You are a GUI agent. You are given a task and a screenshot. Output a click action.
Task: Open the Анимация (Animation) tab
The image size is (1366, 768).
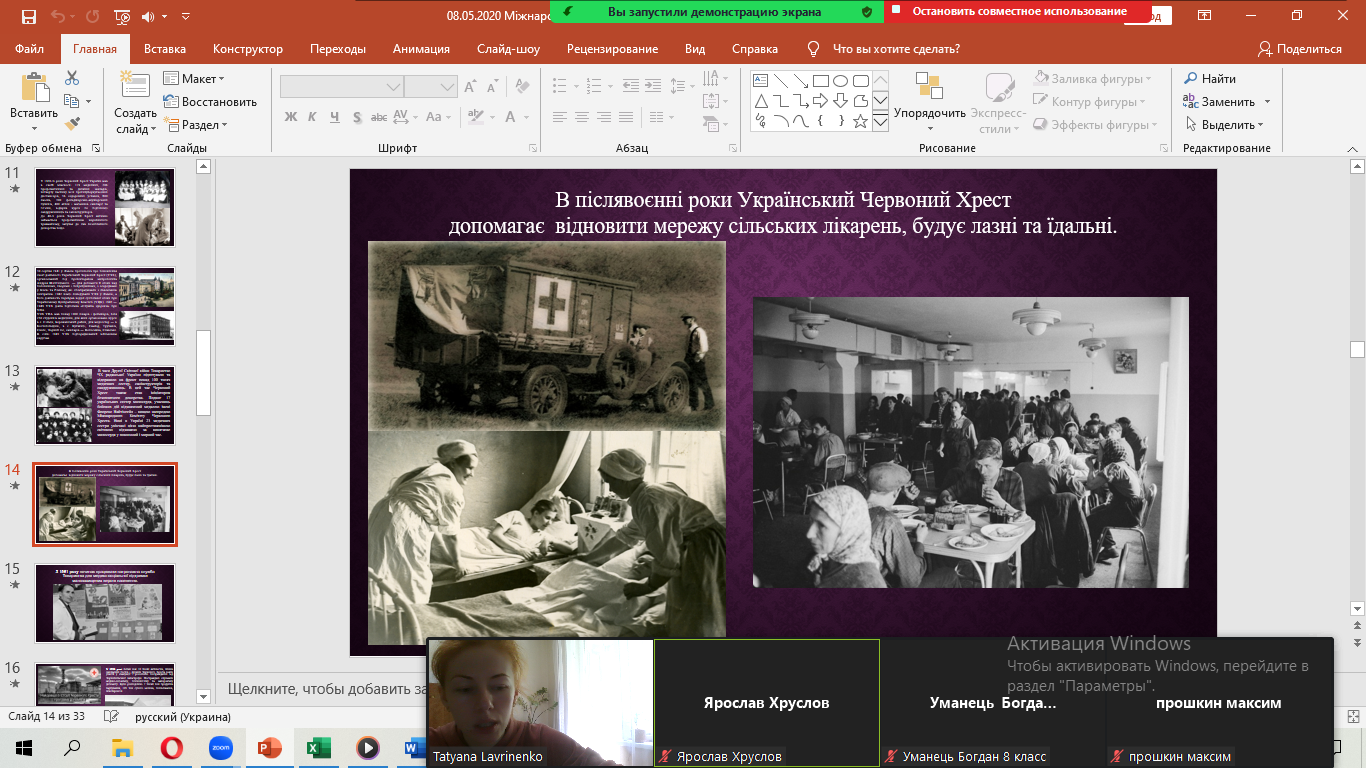point(421,49)
